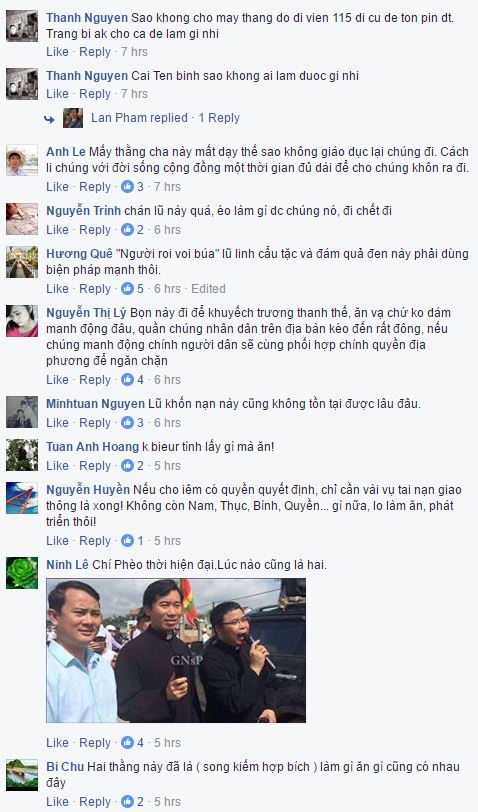This screenshot has height=812, width=478.
Task: Expand Lan Pham's 1 Reply thread
Action: [219, 118]
